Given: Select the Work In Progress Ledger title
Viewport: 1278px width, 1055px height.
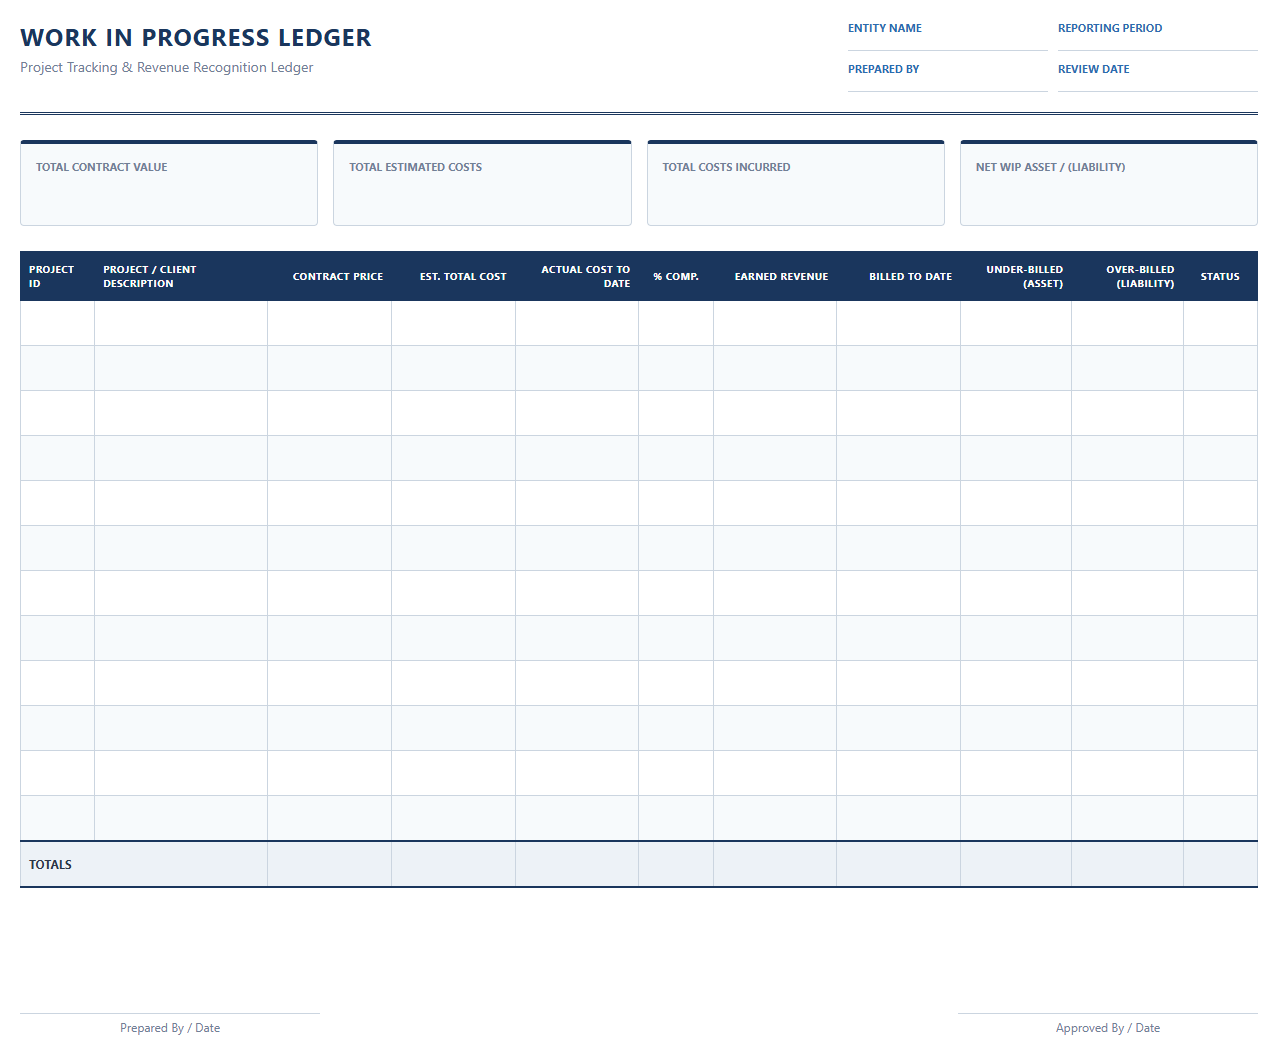Looking at the screenshot, I should tap(196, 38).
